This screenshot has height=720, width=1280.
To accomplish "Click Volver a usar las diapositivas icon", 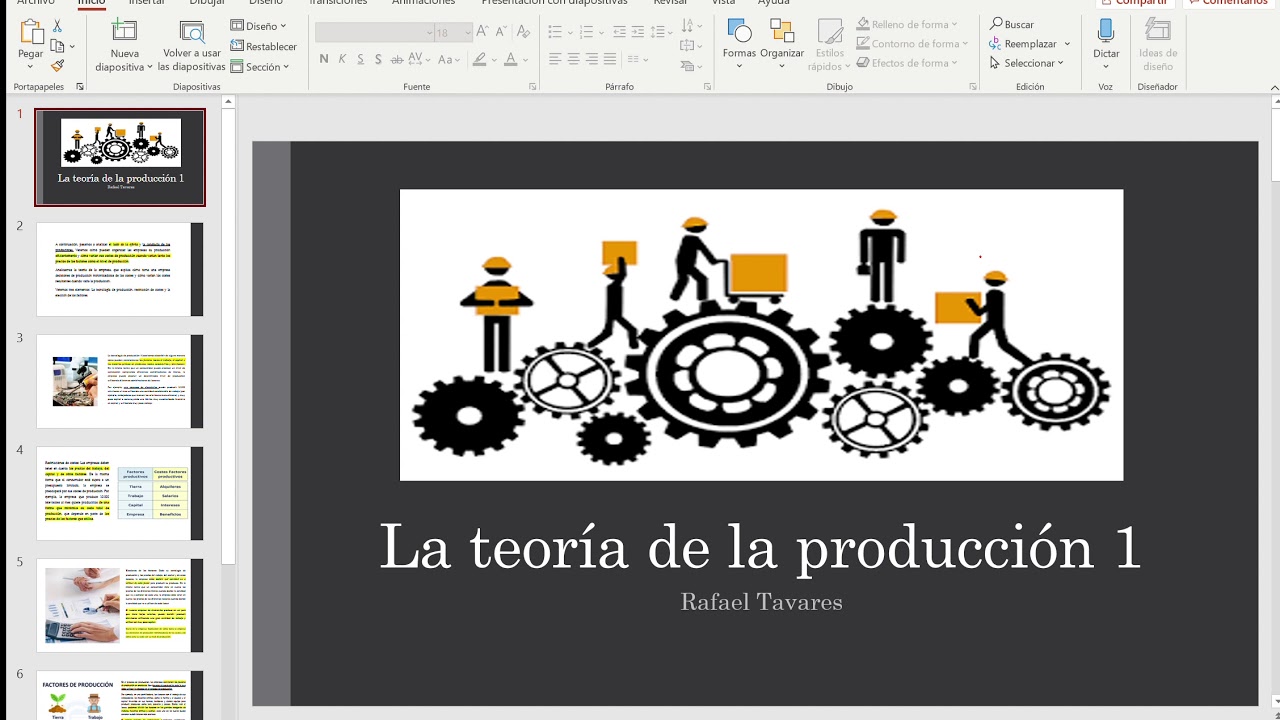I will pyautogui.click(x=191, y=32).
